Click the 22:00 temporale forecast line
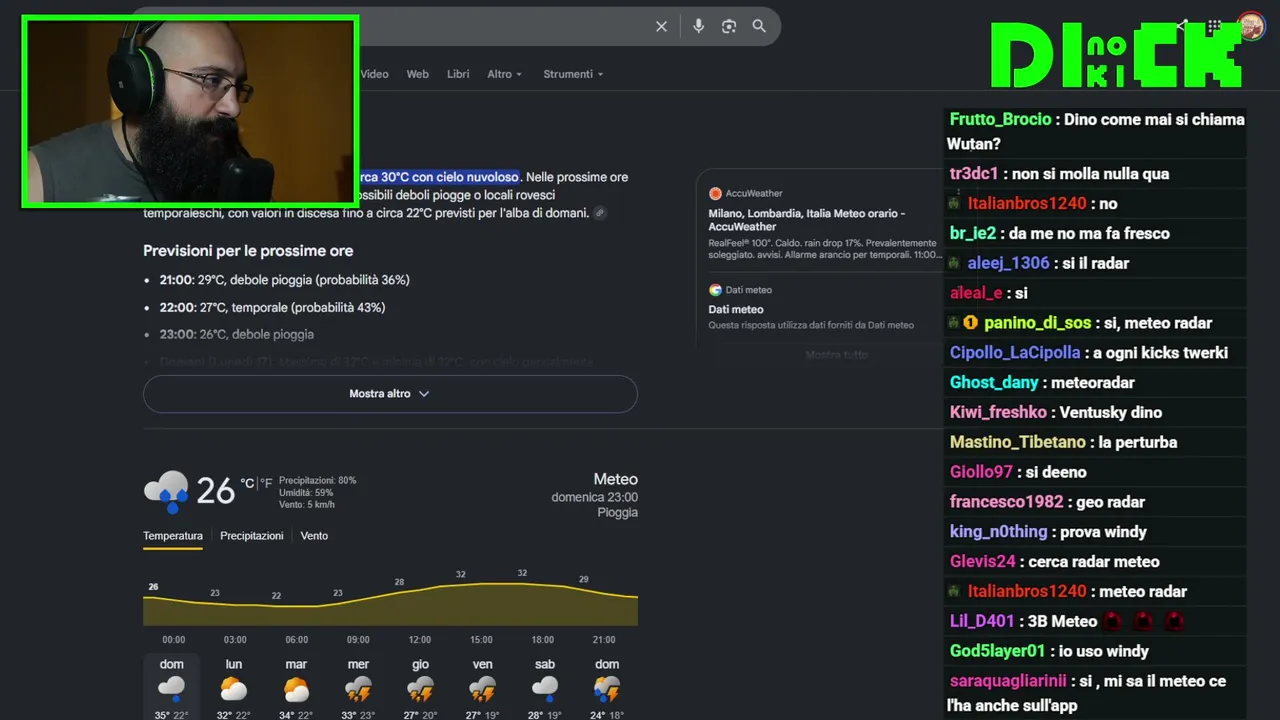 (x=272, y=307)
